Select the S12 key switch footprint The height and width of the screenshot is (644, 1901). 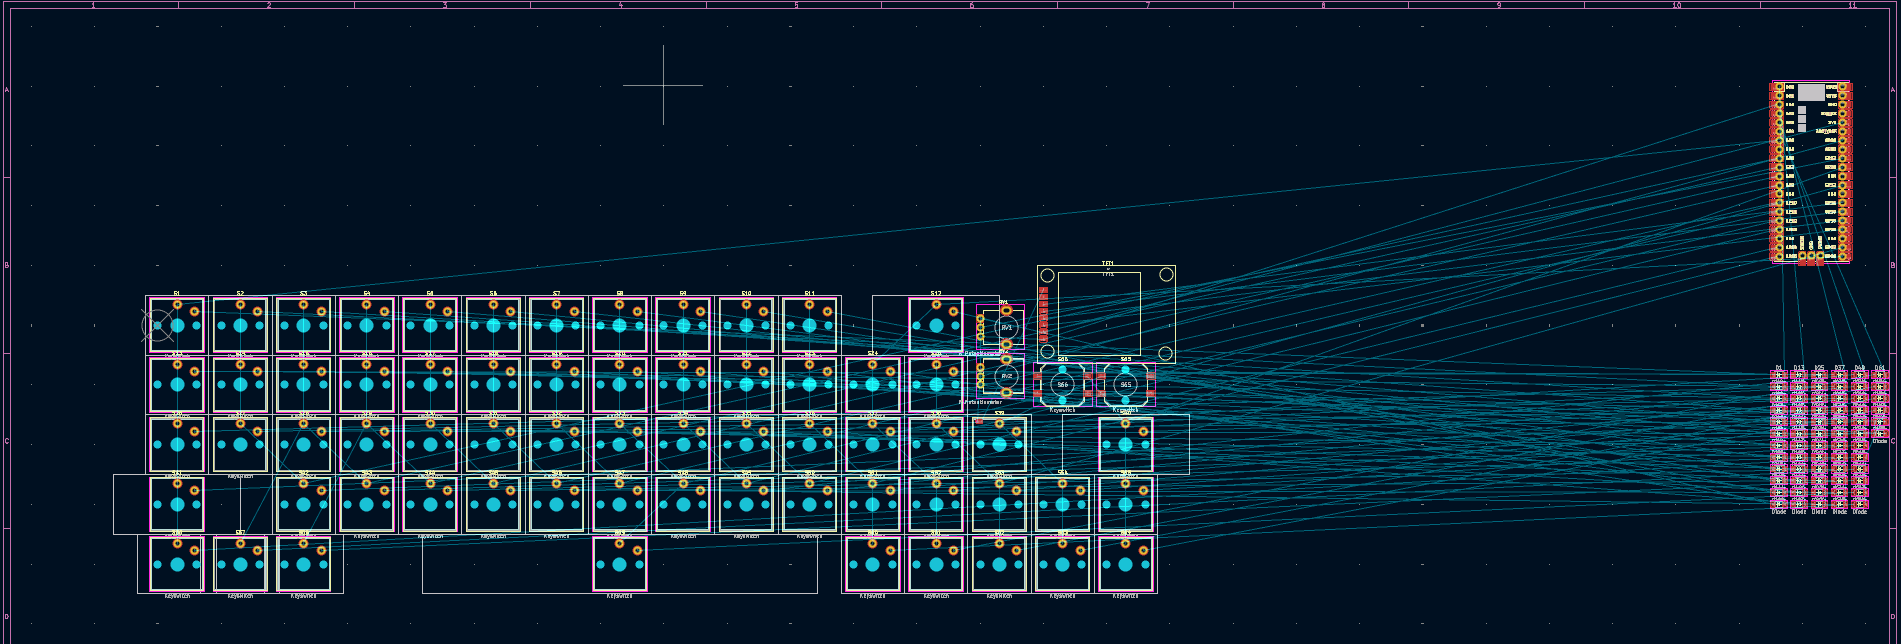tap(936, 325)
